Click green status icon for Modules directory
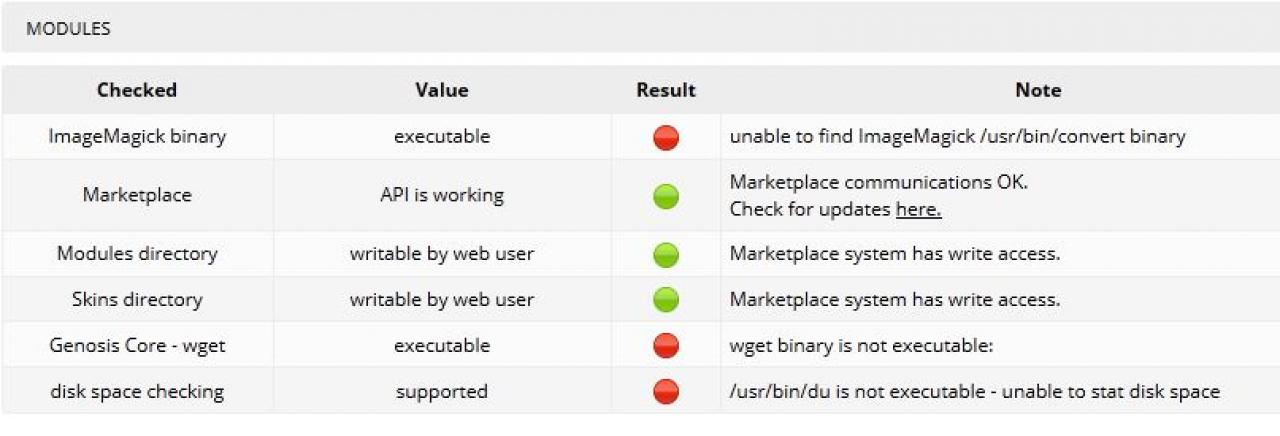Screen dimensions: 1280x436 click(666, 254)
